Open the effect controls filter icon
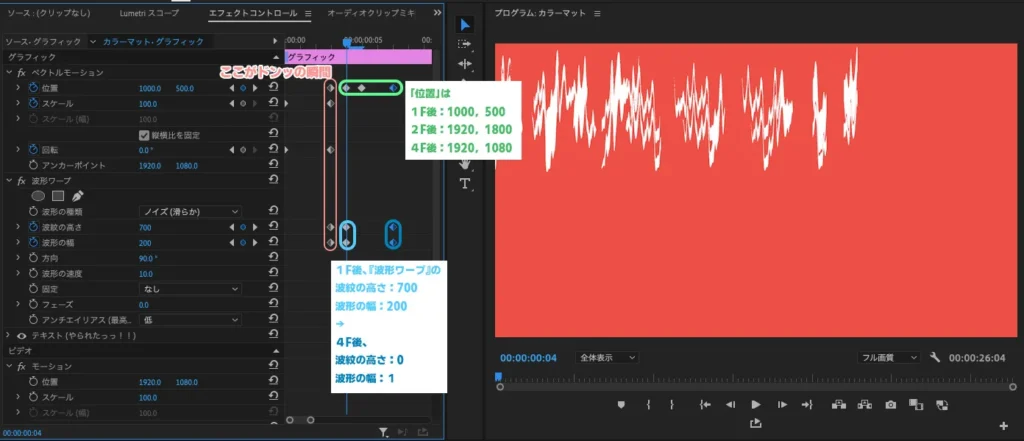This screenshot has height=441, width=1024. [384, 432]
